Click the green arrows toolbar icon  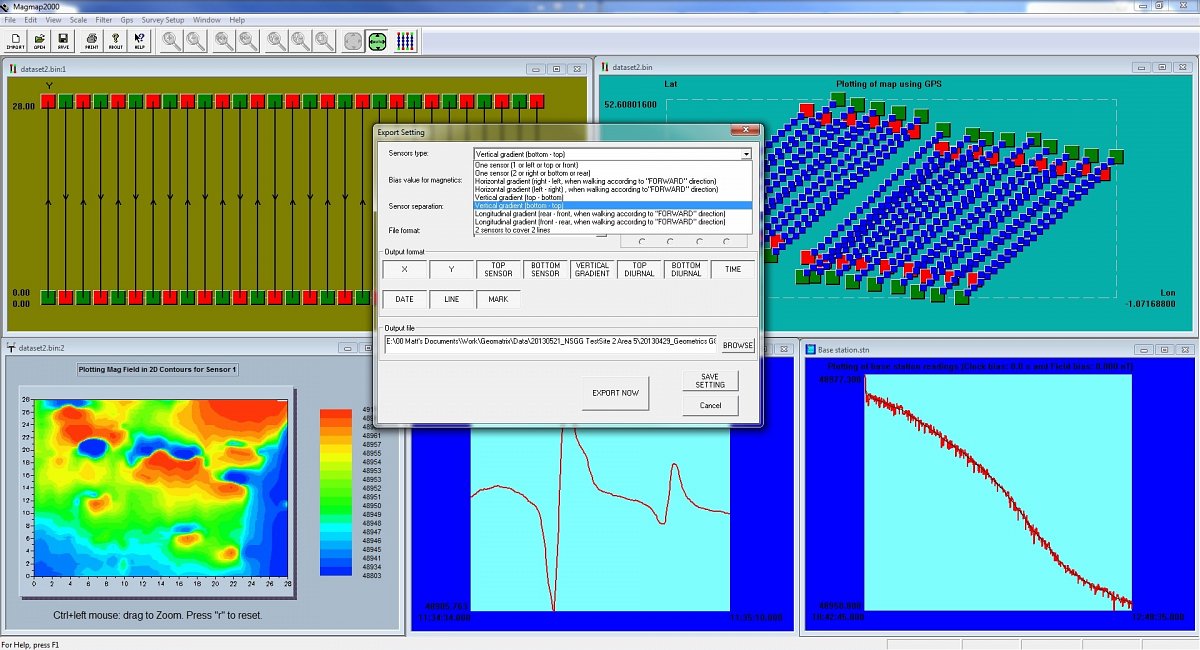tap(378, 41)
